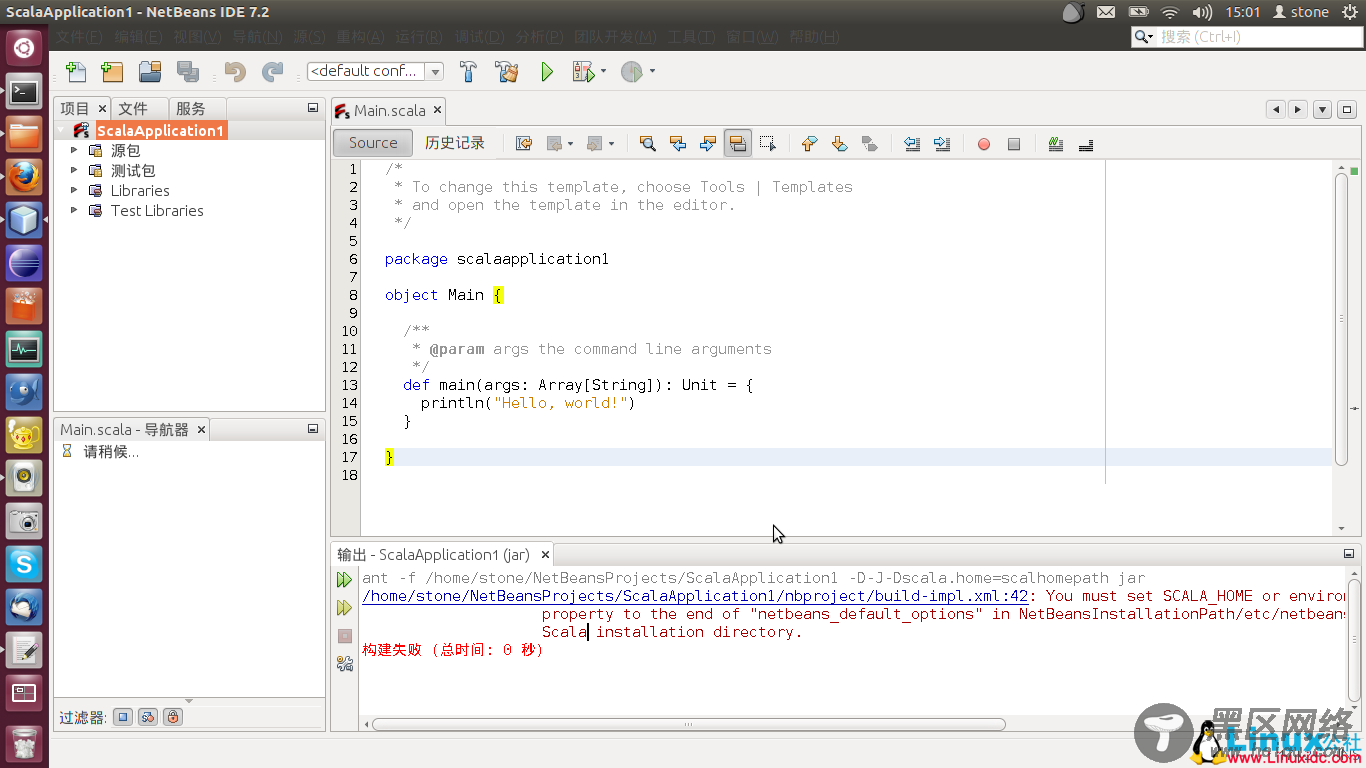Click the Find Selection magnifier icon
This screenshot has width=1366, height=768.
[647, 143]
